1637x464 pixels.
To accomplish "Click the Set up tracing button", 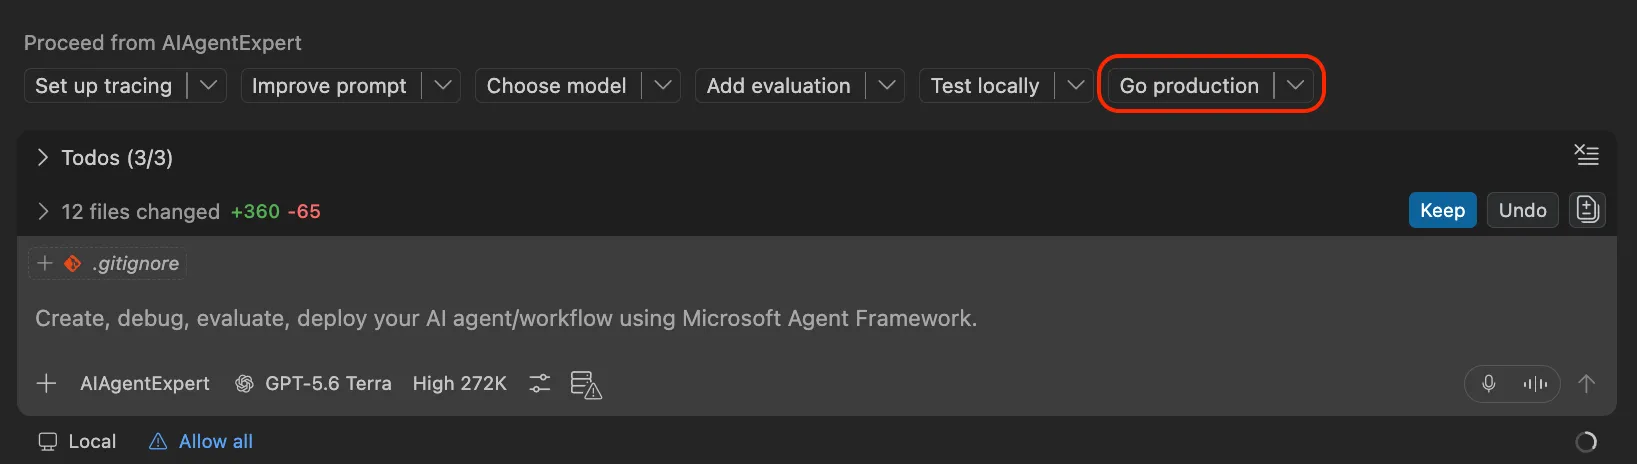I will (104, 86).
